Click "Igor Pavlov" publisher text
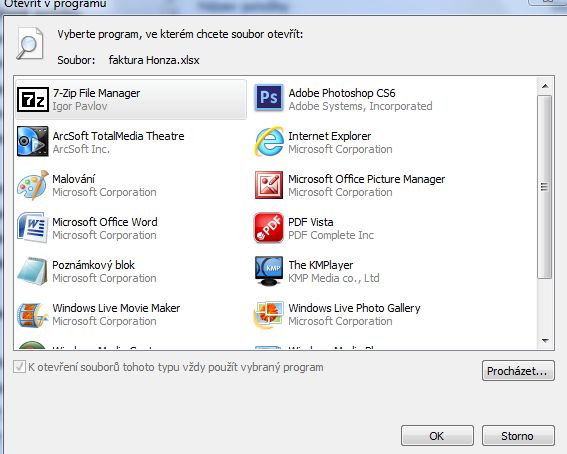The width and height of the screenshot is (567, 454). pyautogui.click(x=80, y=106)
